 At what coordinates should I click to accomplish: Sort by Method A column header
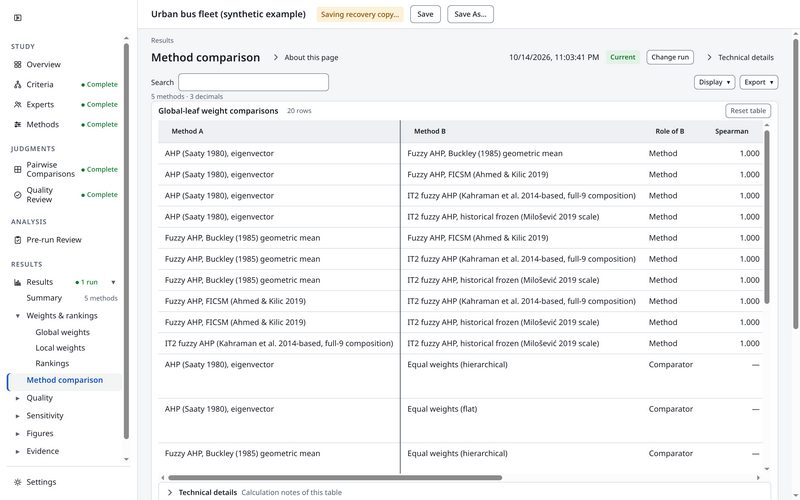[187, 132]
